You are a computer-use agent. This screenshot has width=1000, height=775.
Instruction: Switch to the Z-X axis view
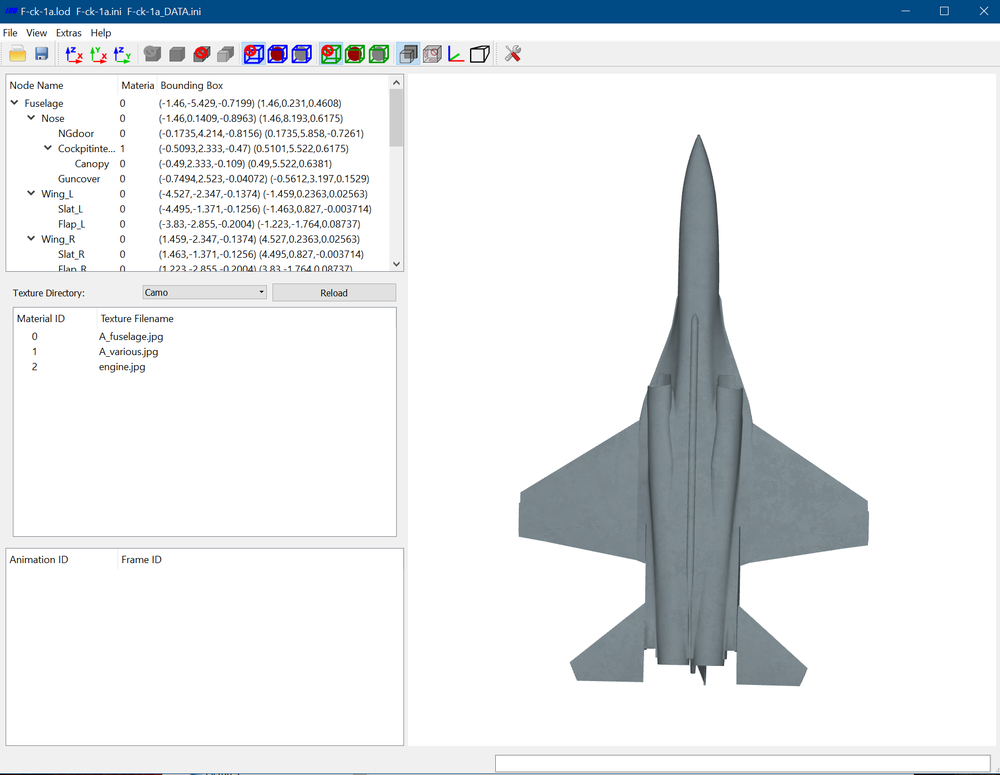click(74, 54)
